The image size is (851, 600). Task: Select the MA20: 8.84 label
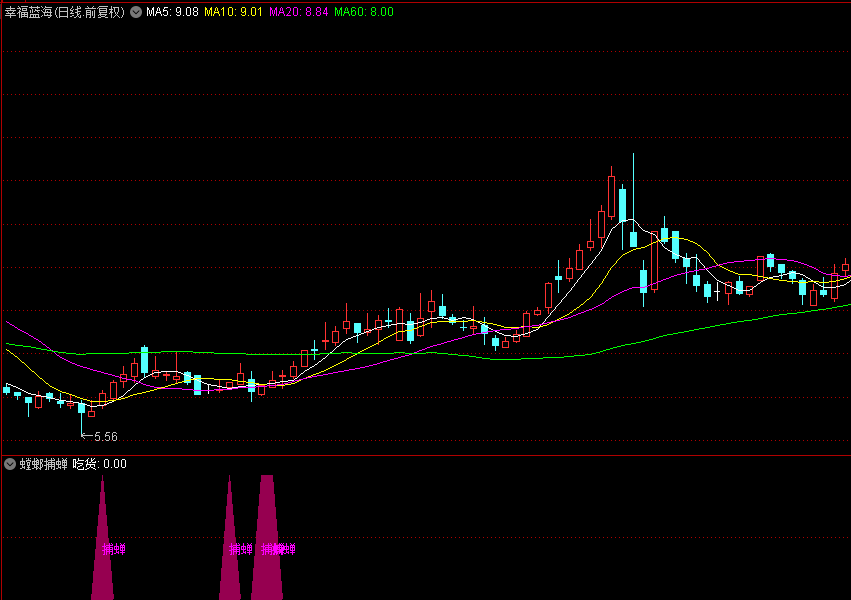click(299, 12)
